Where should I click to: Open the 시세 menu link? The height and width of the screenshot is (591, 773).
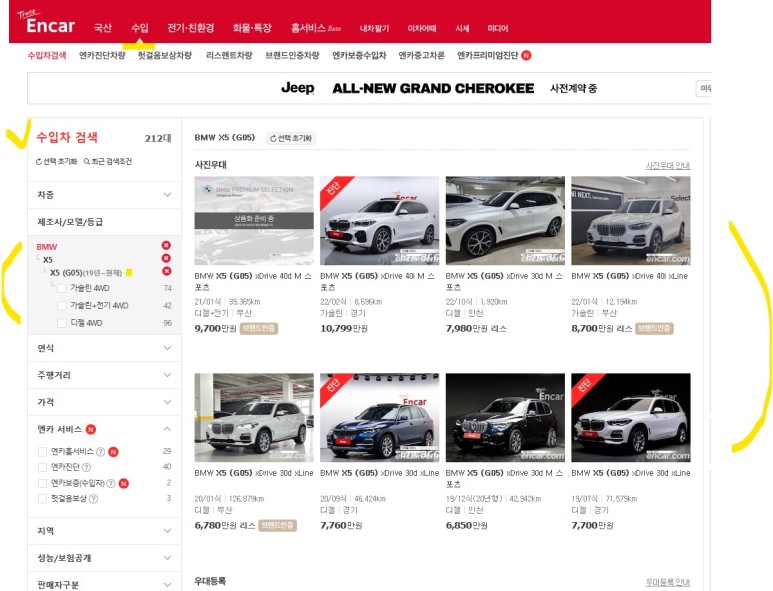click(x=462, y=29)
